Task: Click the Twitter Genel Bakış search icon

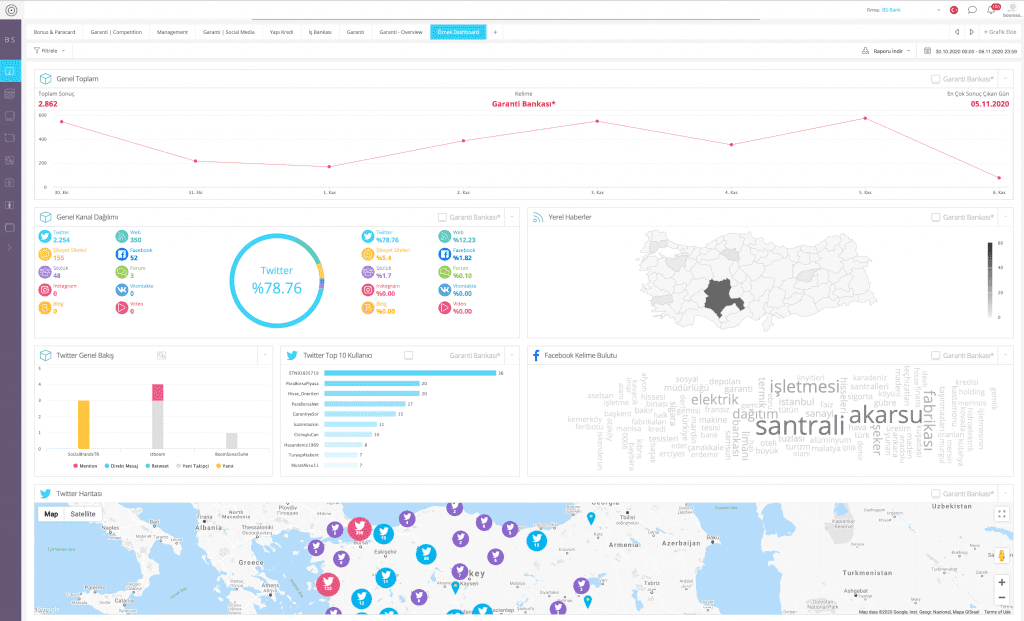Action: click(x=161, y=355)
